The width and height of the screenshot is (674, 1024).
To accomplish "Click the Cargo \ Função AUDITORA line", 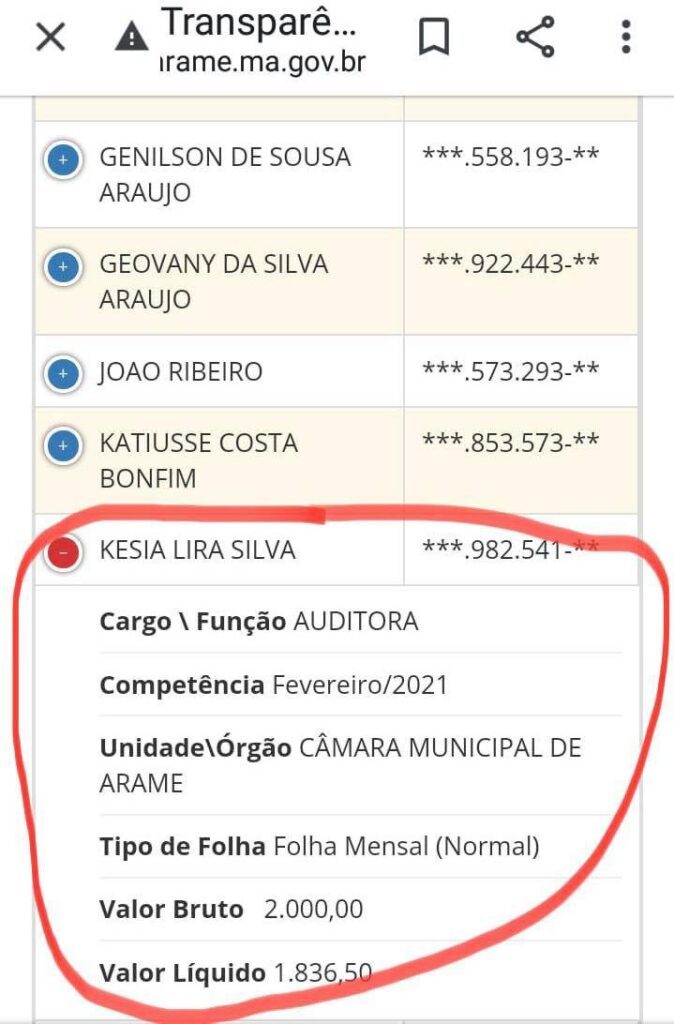I will [x=259, y=622].
